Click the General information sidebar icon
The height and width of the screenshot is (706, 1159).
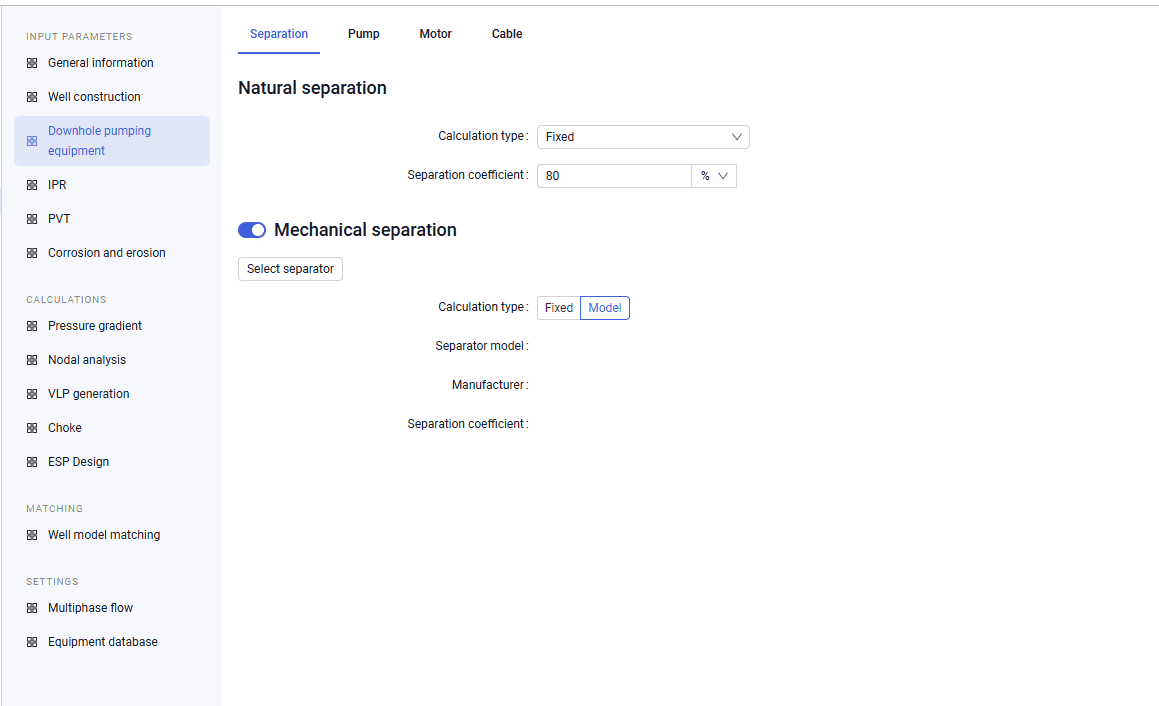pos(32,64)
